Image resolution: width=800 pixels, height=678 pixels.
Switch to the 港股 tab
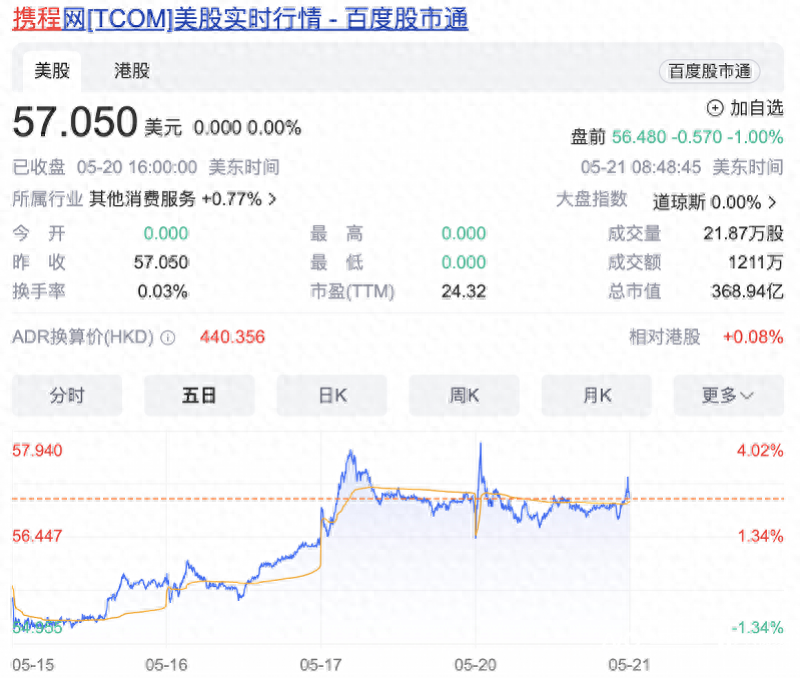pyautogui.click(x=132, y=71)
